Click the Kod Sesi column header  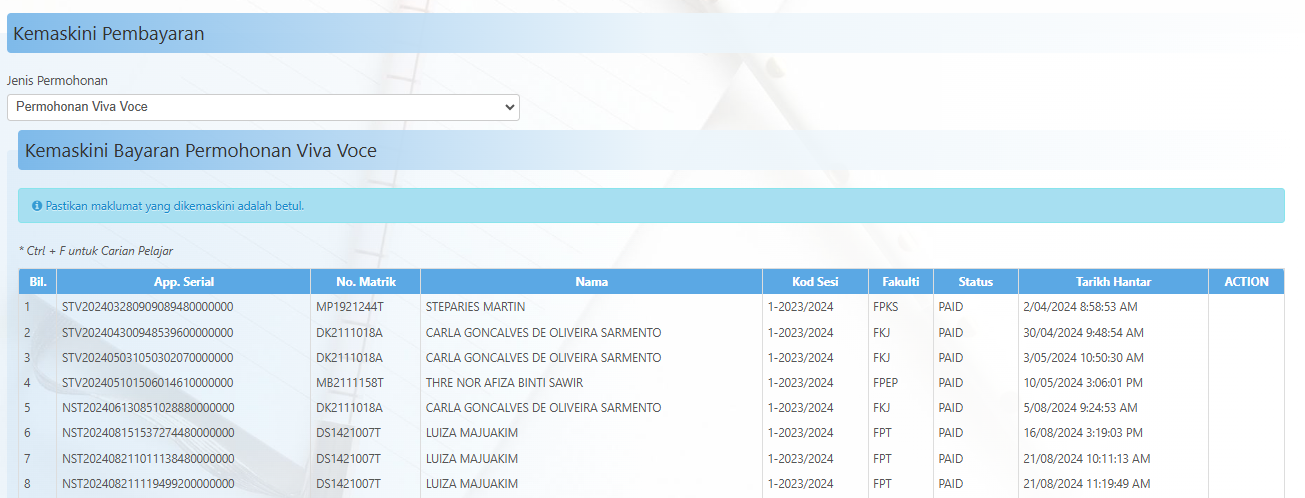pyautogui.click(x=814, y=282)
